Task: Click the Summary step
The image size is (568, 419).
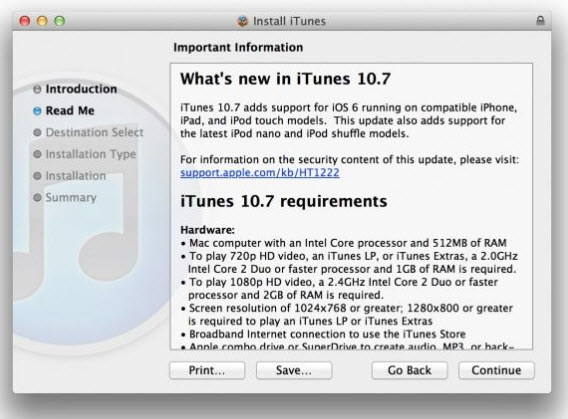Action: tap(71, 197)
